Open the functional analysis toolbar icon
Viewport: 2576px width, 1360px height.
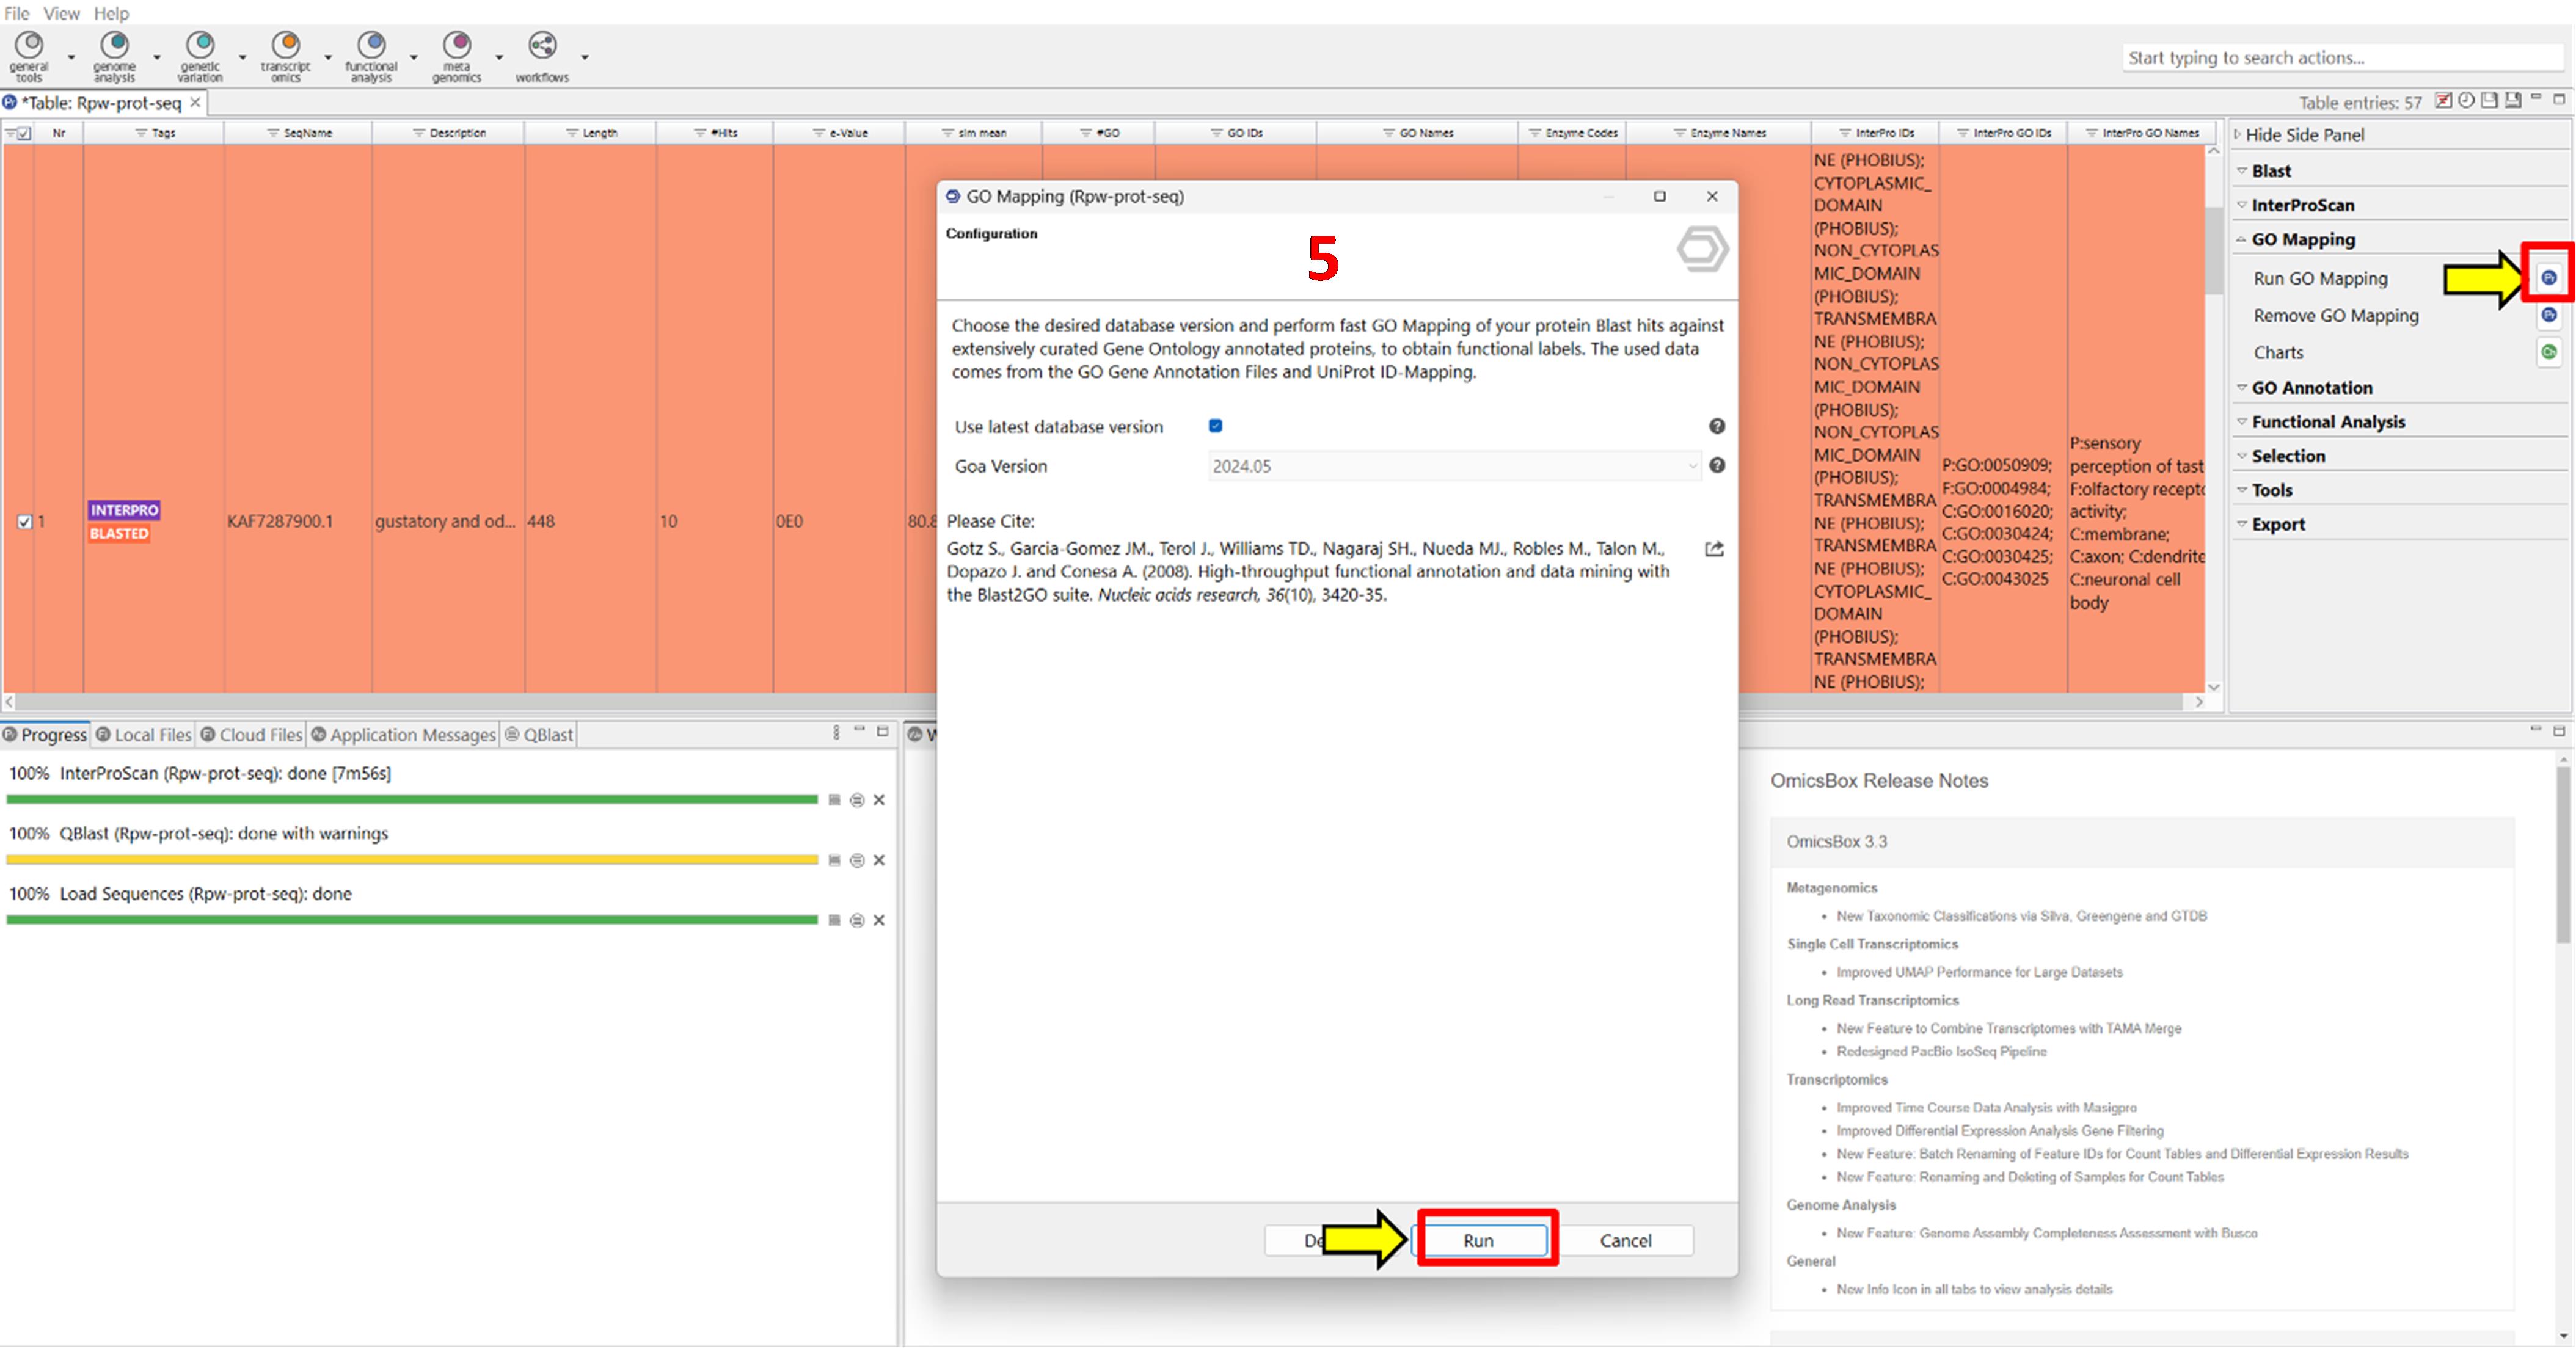371,46
